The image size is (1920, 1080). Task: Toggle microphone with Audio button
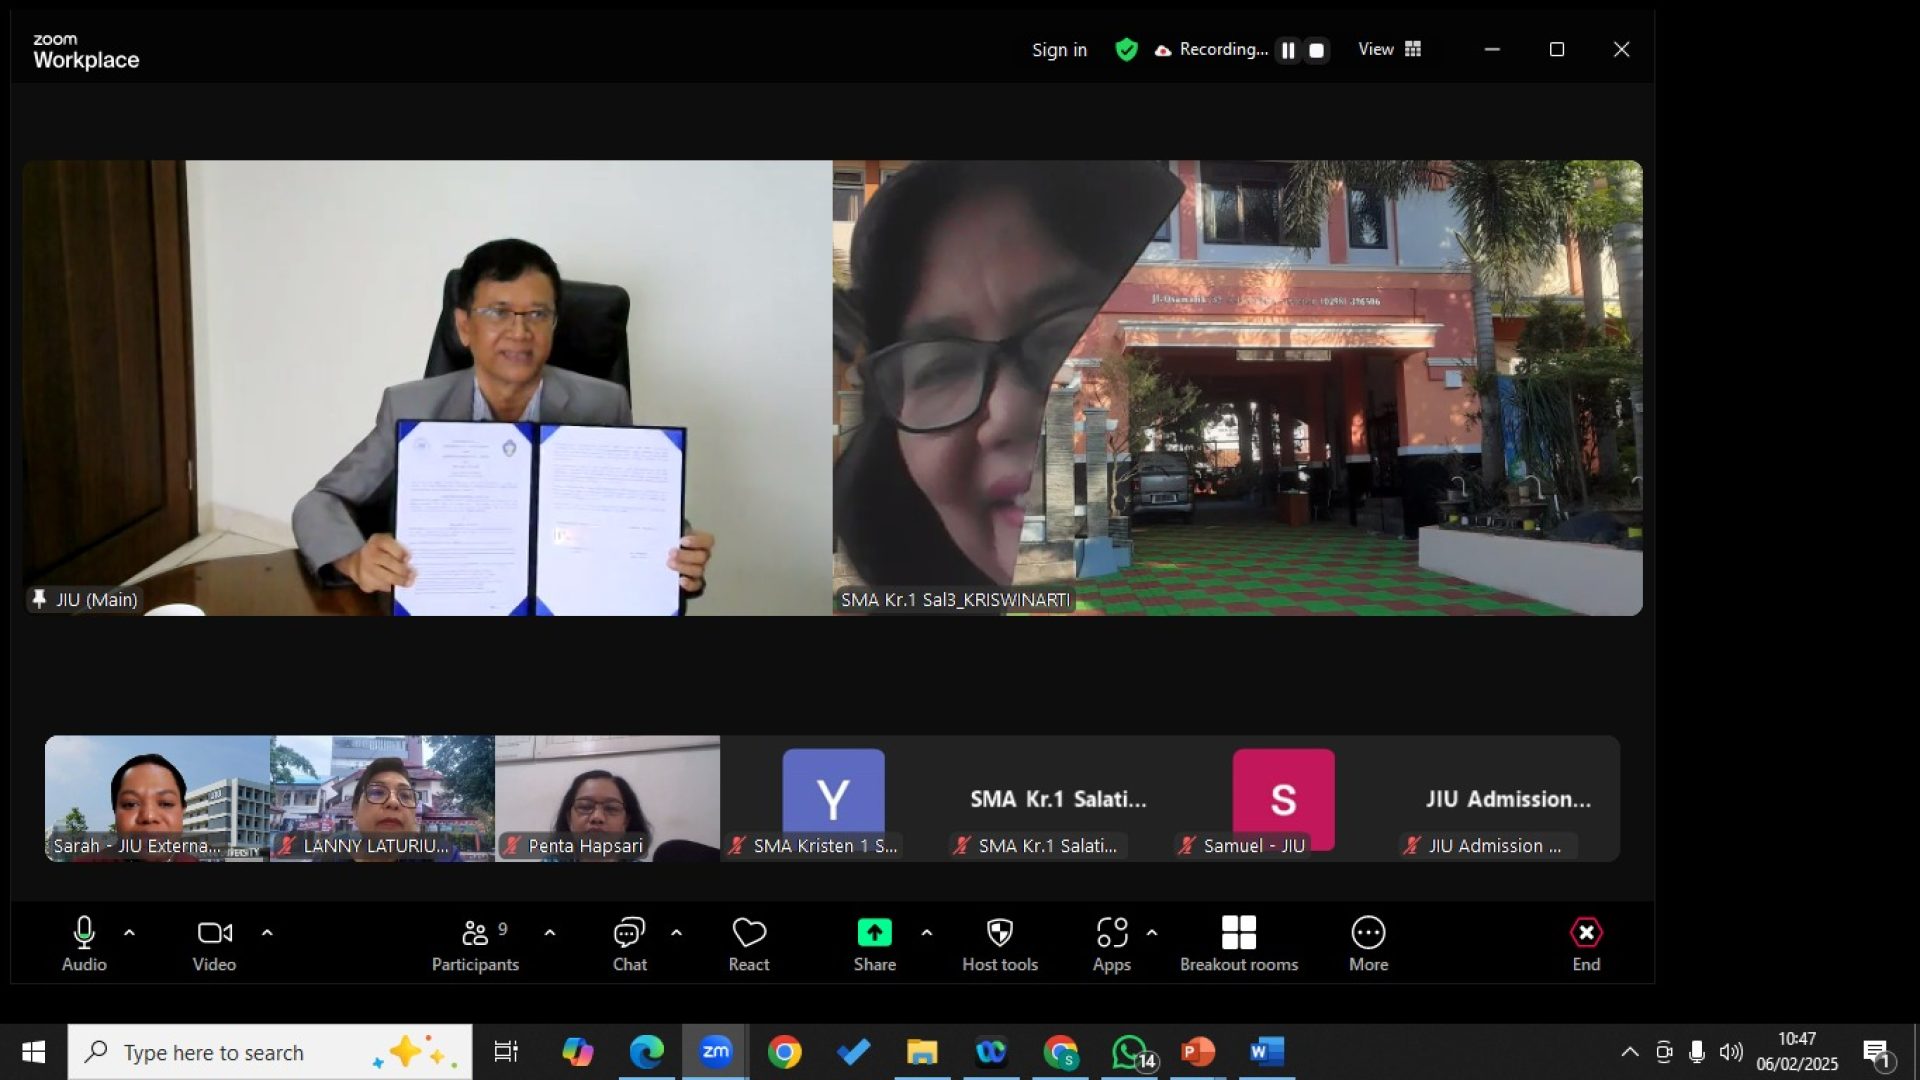(x=84, y=933)
